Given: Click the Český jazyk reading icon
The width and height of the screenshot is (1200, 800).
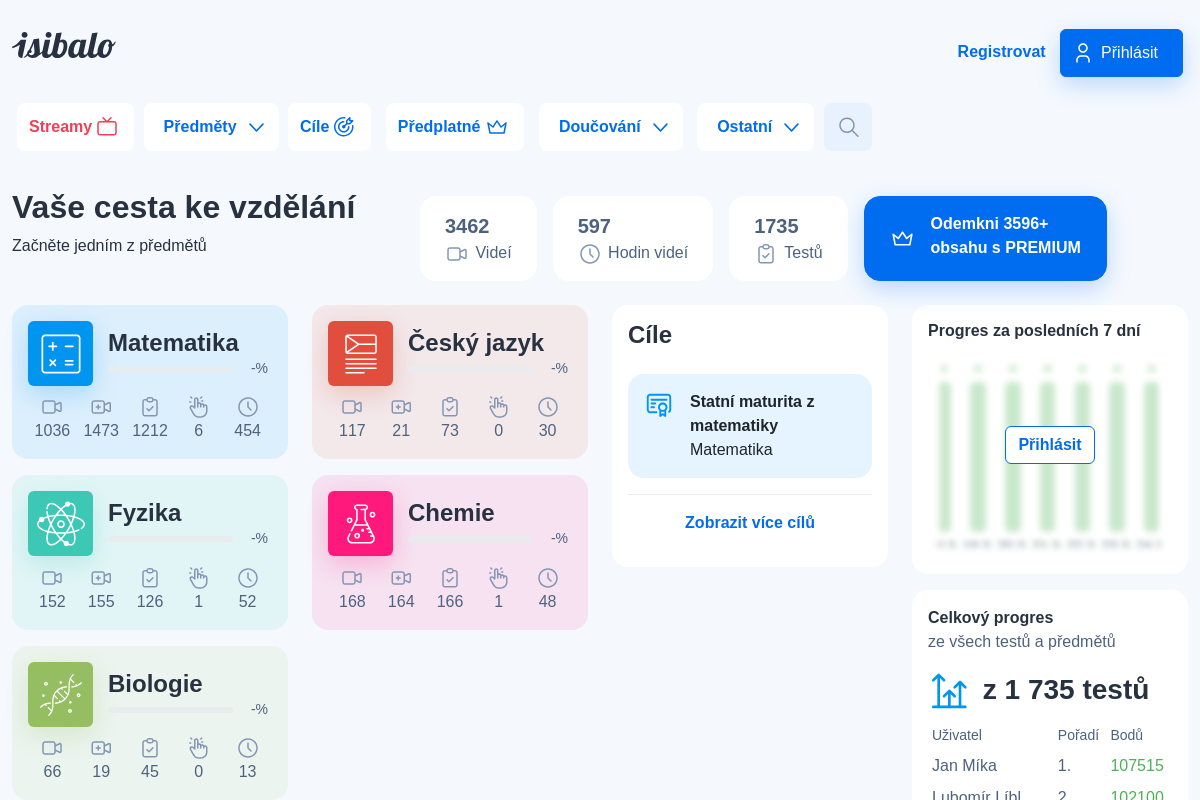Looking at the screenshot, I should tap(360, 353).
